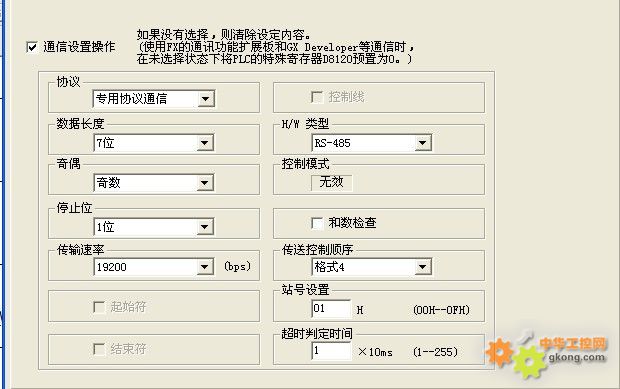The image size is (620, 389).
Task: Open the 协议 dropdown arrow
Action: 206,99
